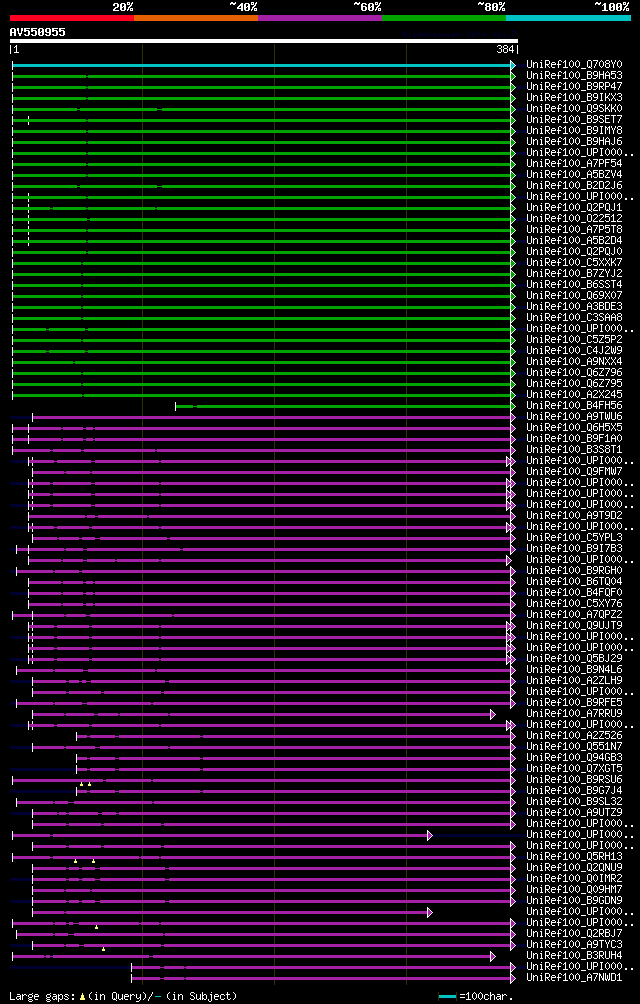
Task: Select the UniRef100_A2X245 hit
Action: (574, 394)
